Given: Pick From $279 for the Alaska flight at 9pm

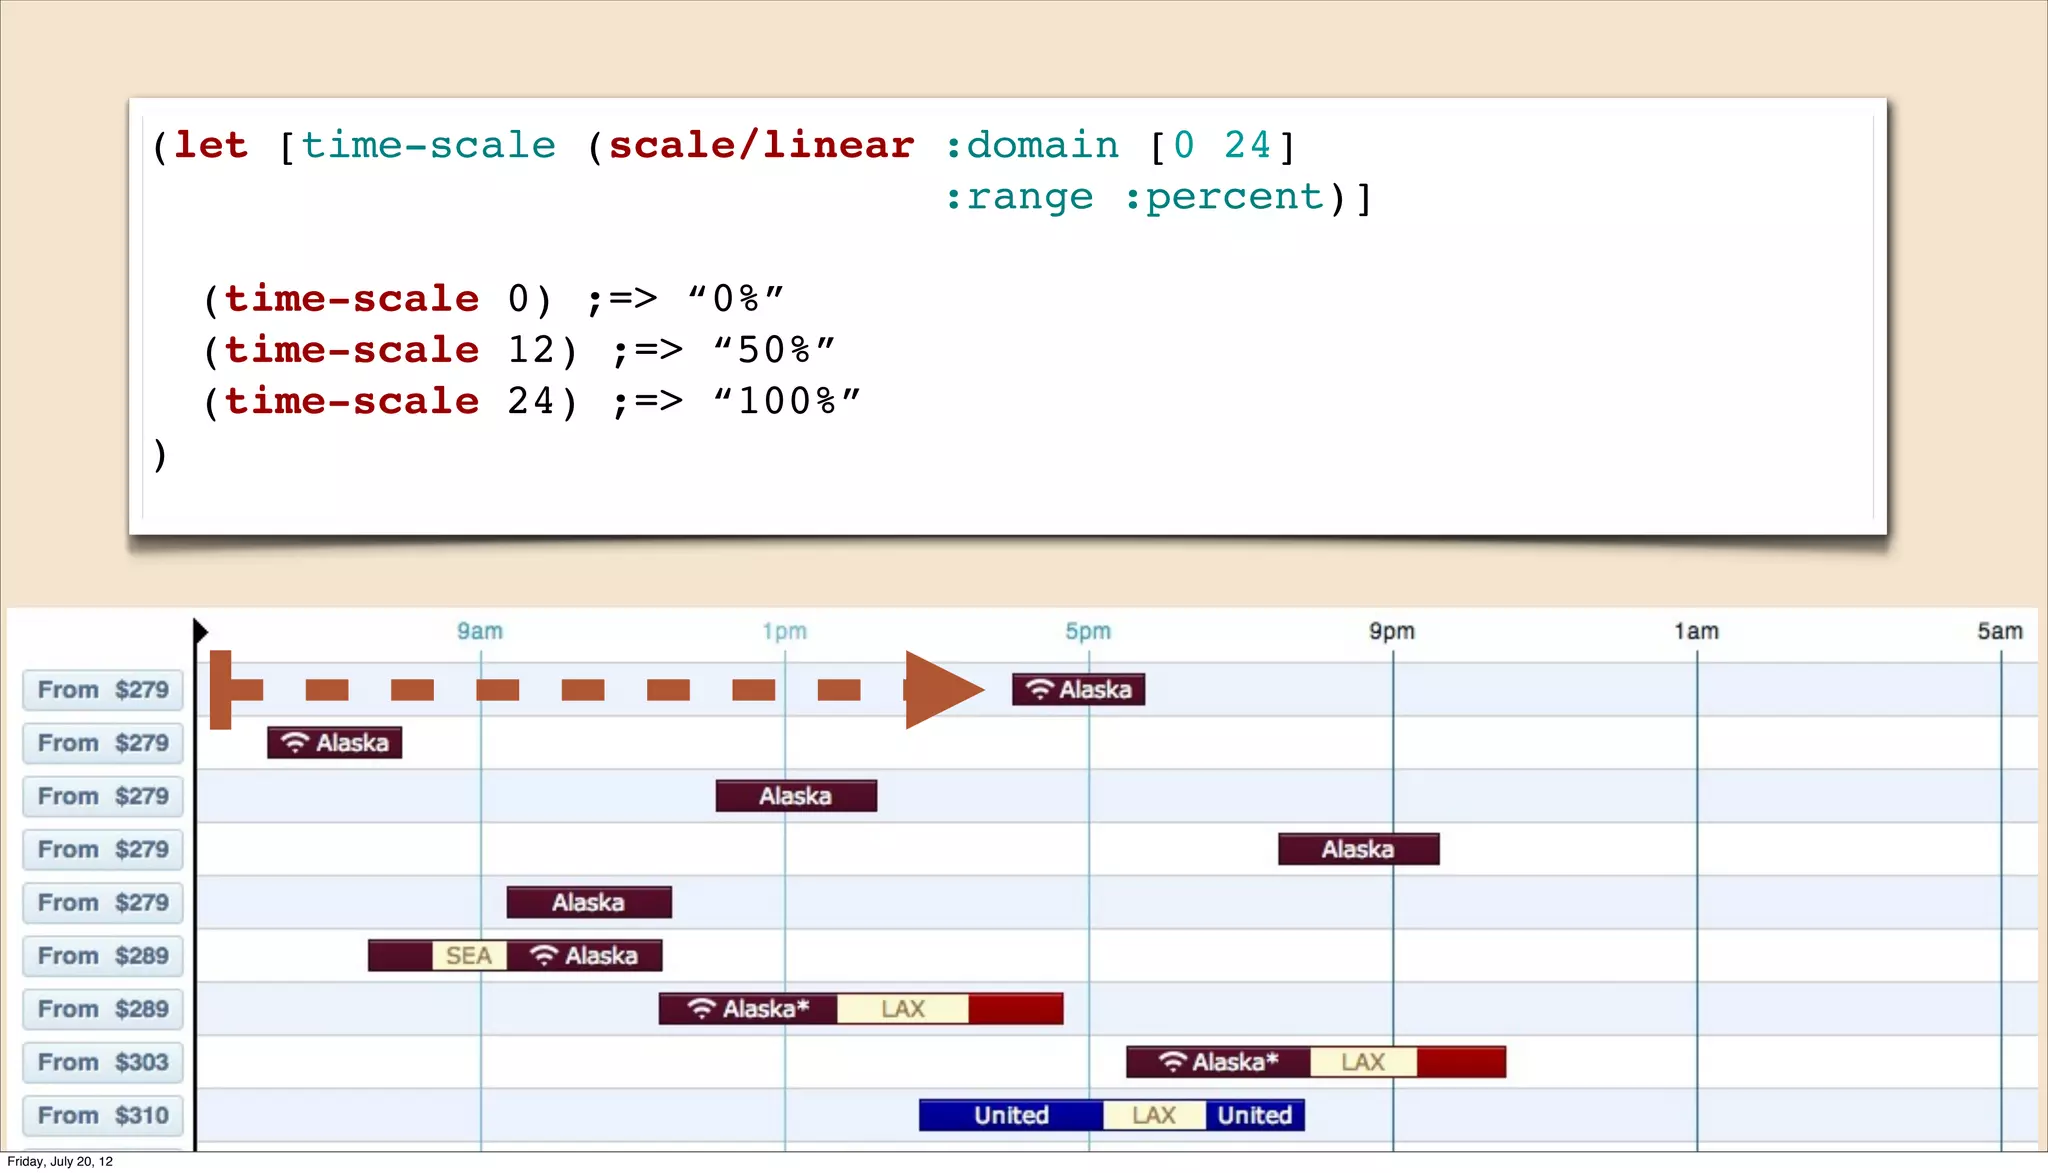Looking at the screenshot, I should 103,849.
